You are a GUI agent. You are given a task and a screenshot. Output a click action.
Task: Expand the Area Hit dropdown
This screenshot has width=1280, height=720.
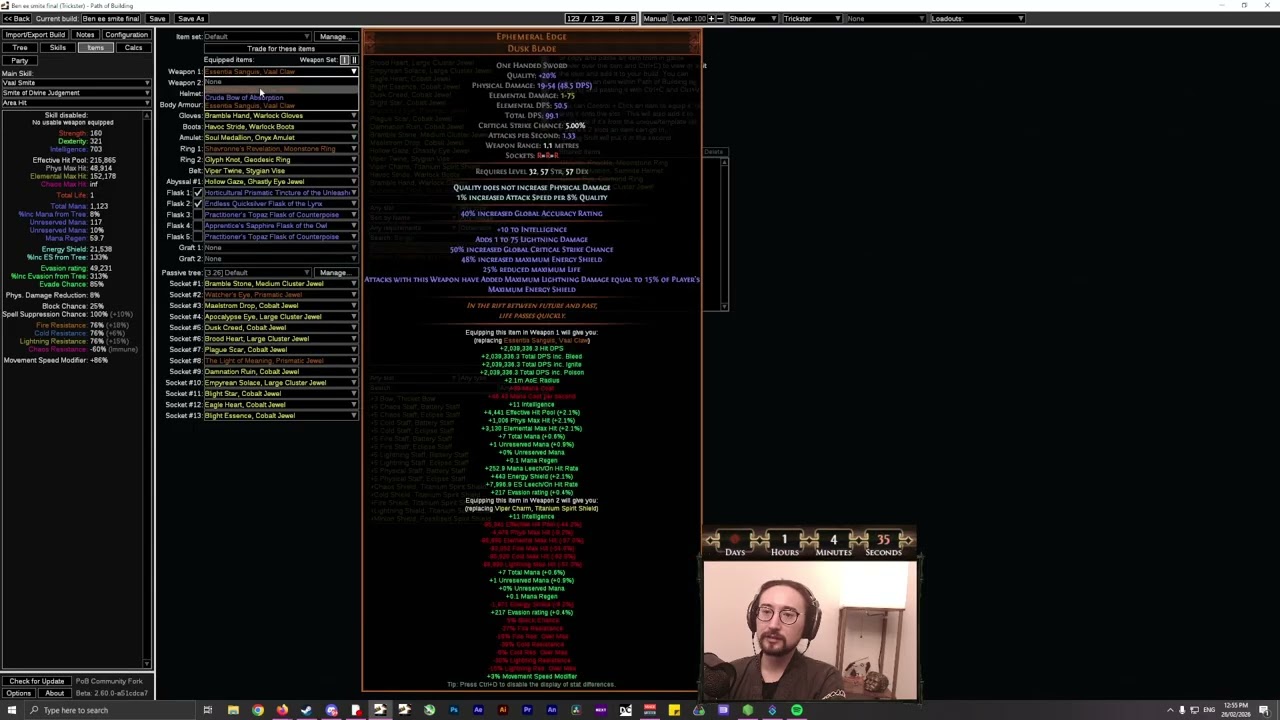click(x=77, y=103)
